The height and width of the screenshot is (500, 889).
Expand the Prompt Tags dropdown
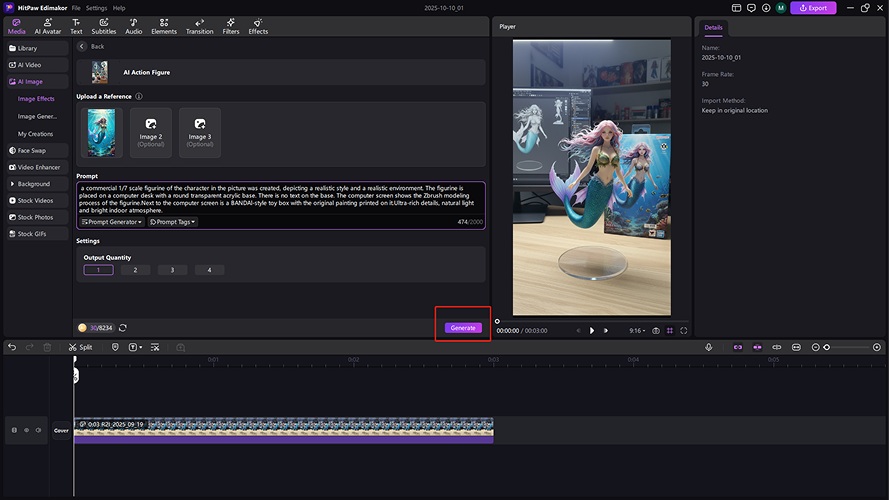coord(173,222)
